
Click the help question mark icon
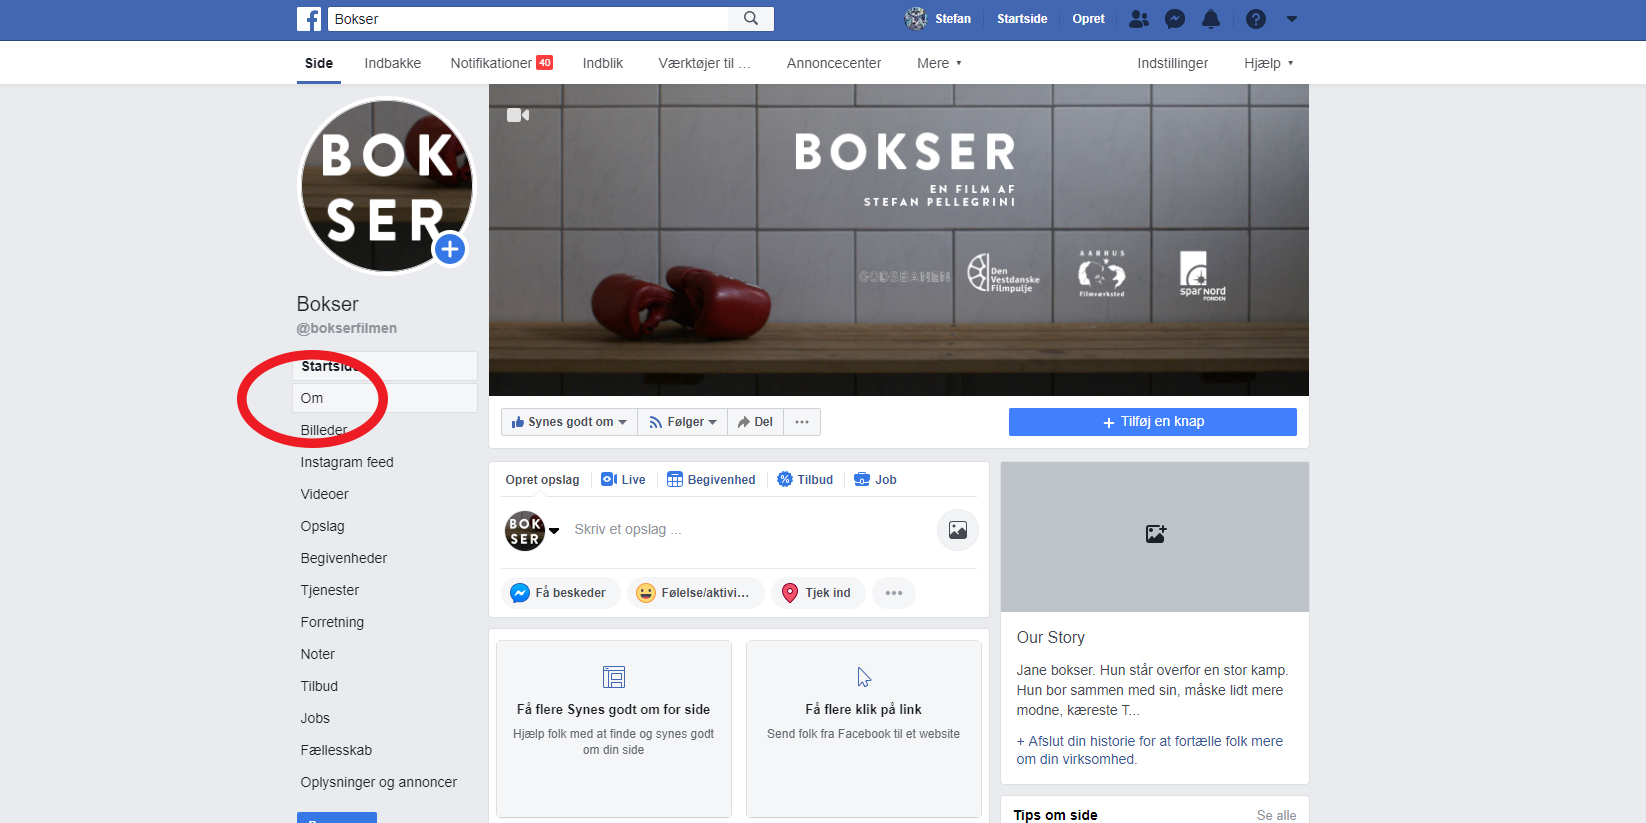[x=1256, y=19]
